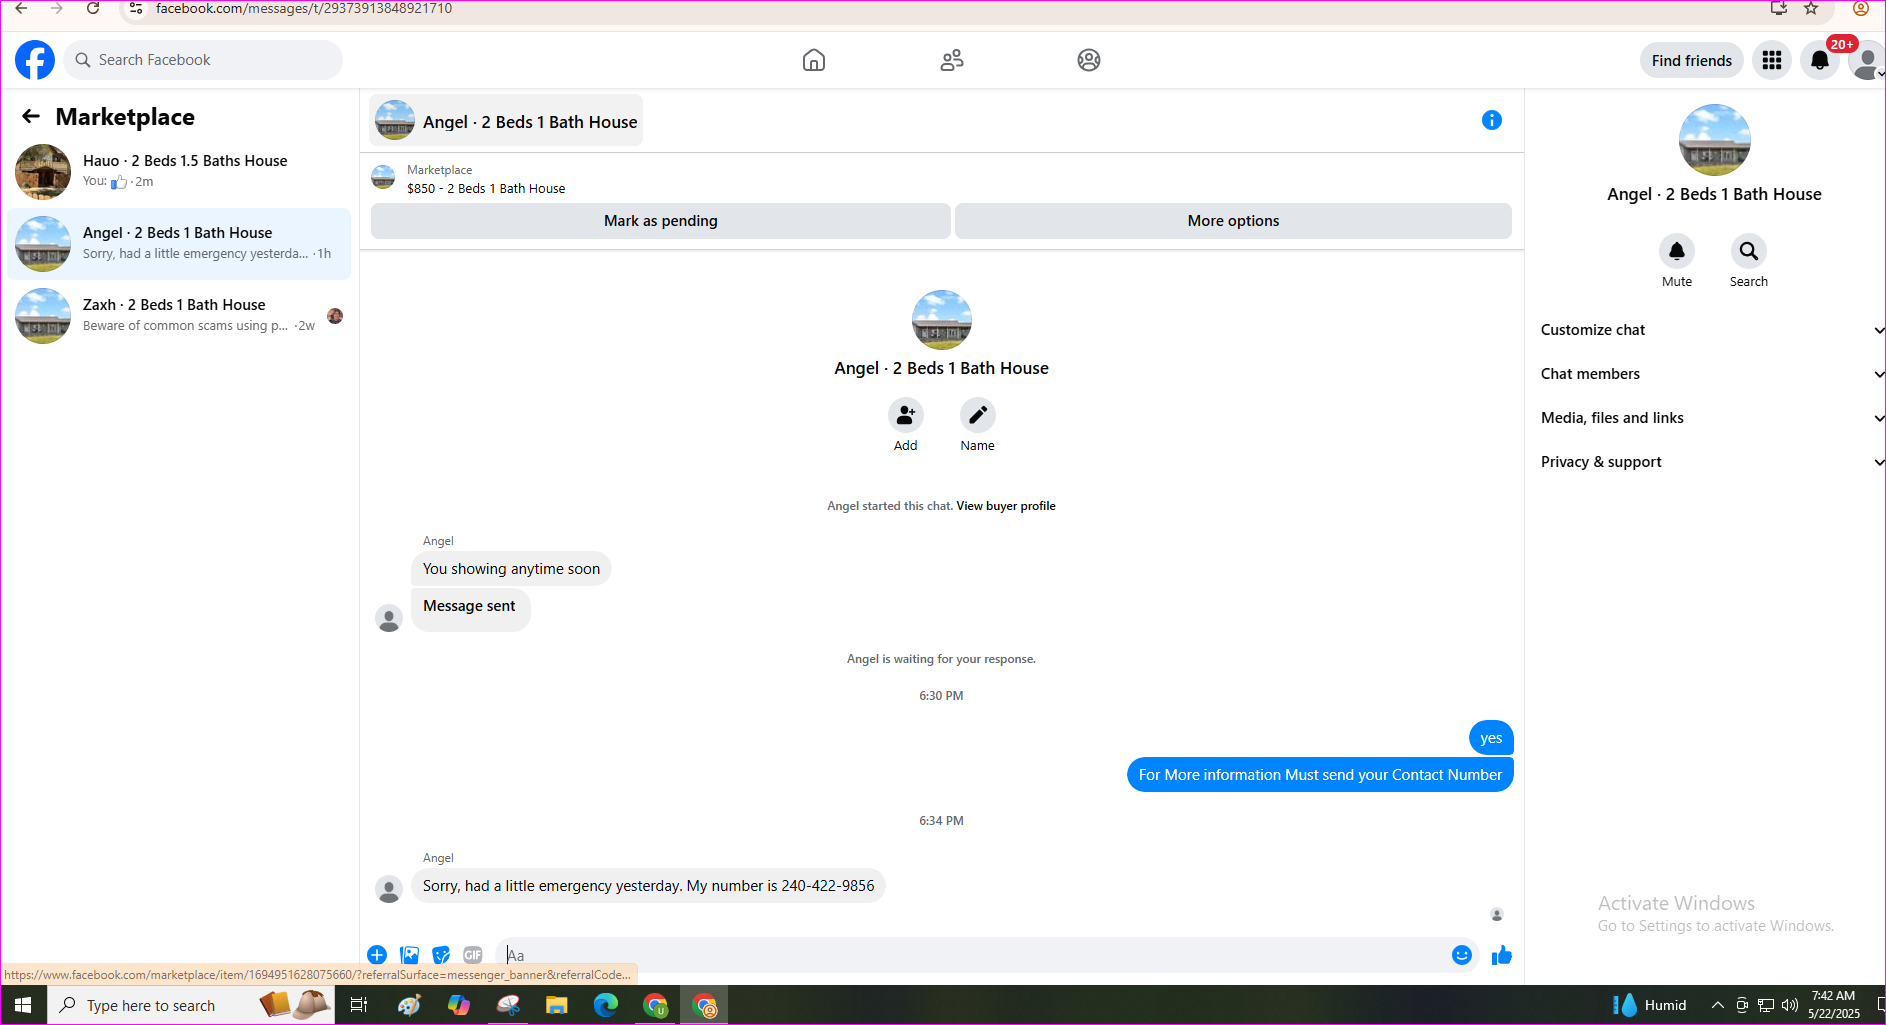1886x1025 pixels.
Task: Click the 'yes' sent message bubble
Action: point(1491,738)
